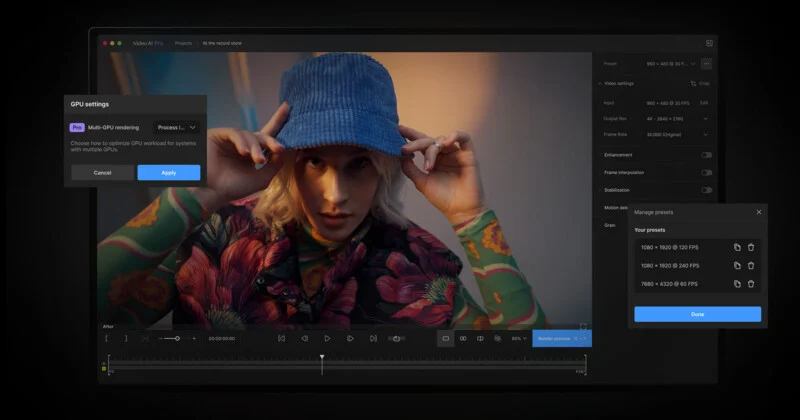Select the comparison view icon next to zoom
Image resolution: width=800 pixels, height=420 pixels.
tap(497, 338)
